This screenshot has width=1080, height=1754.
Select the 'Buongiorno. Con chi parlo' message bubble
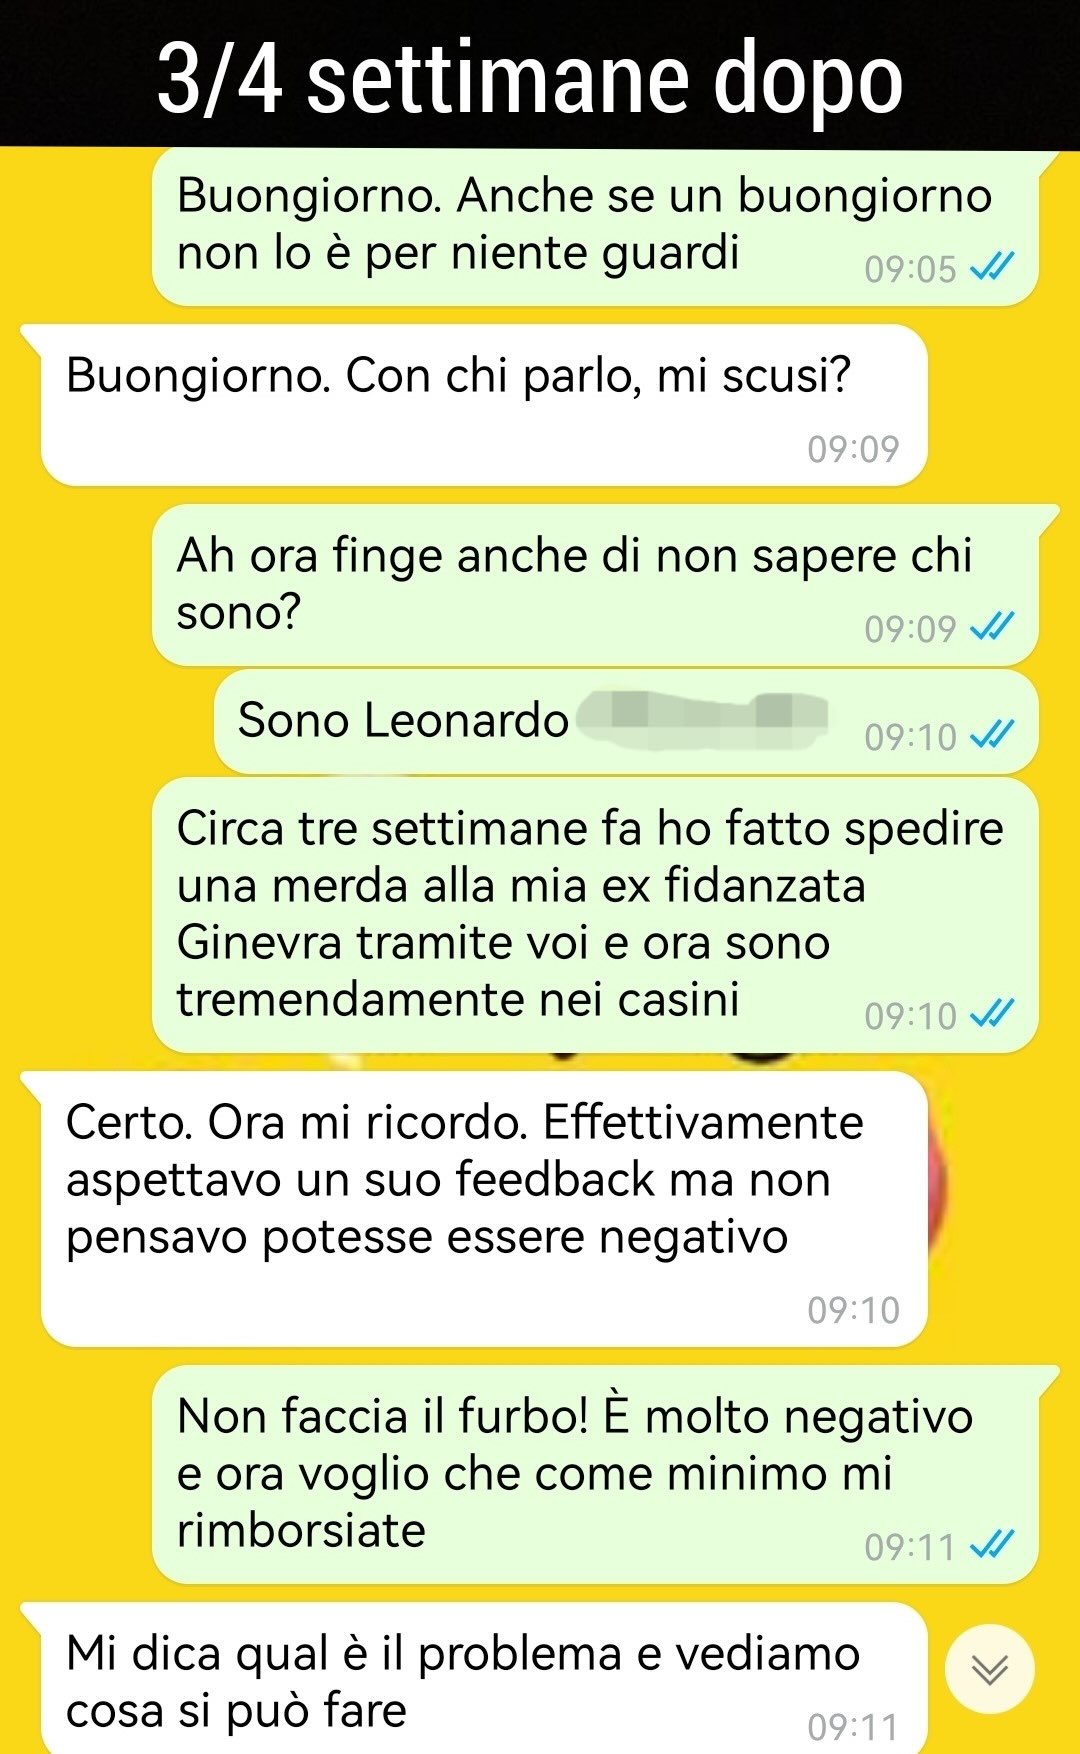pyautogui.click(x=483, y=406)
